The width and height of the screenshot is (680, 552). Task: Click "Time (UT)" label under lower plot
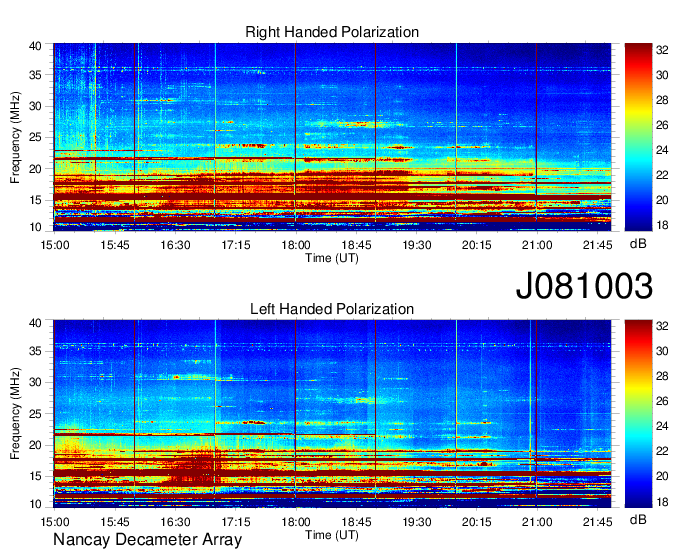pyautogui.click(x=332, y=535)
